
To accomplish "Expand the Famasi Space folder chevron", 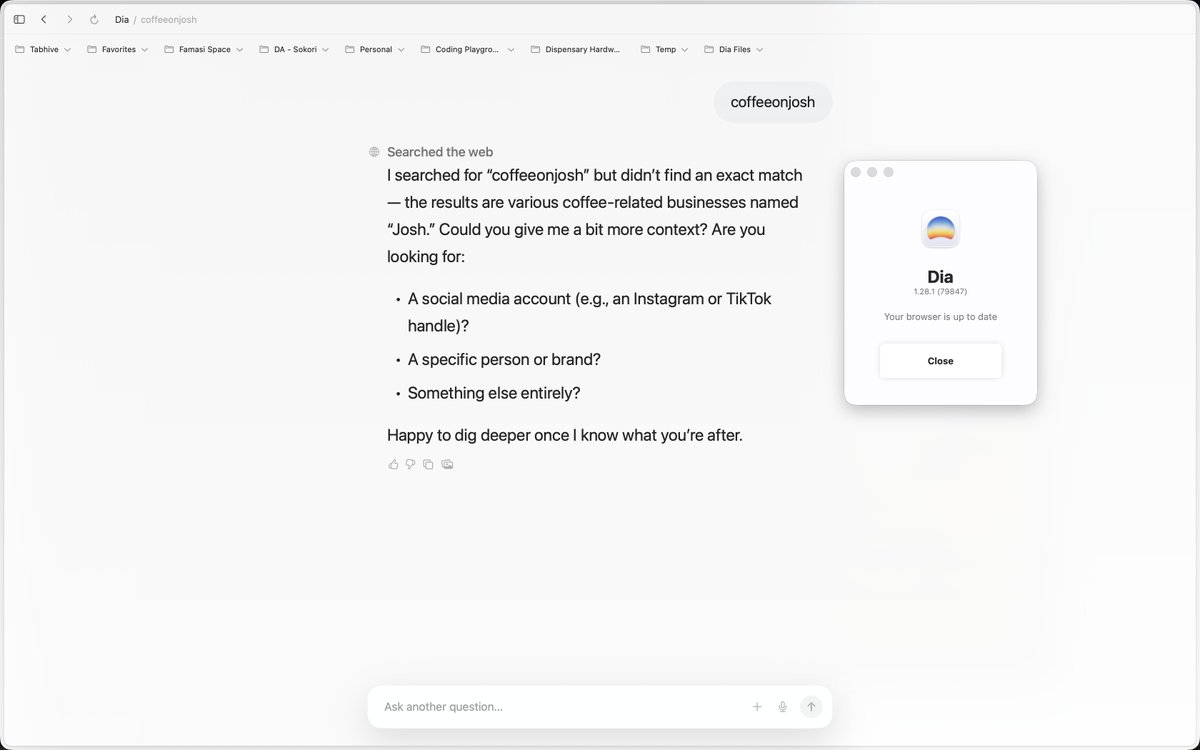I will 240,49.
